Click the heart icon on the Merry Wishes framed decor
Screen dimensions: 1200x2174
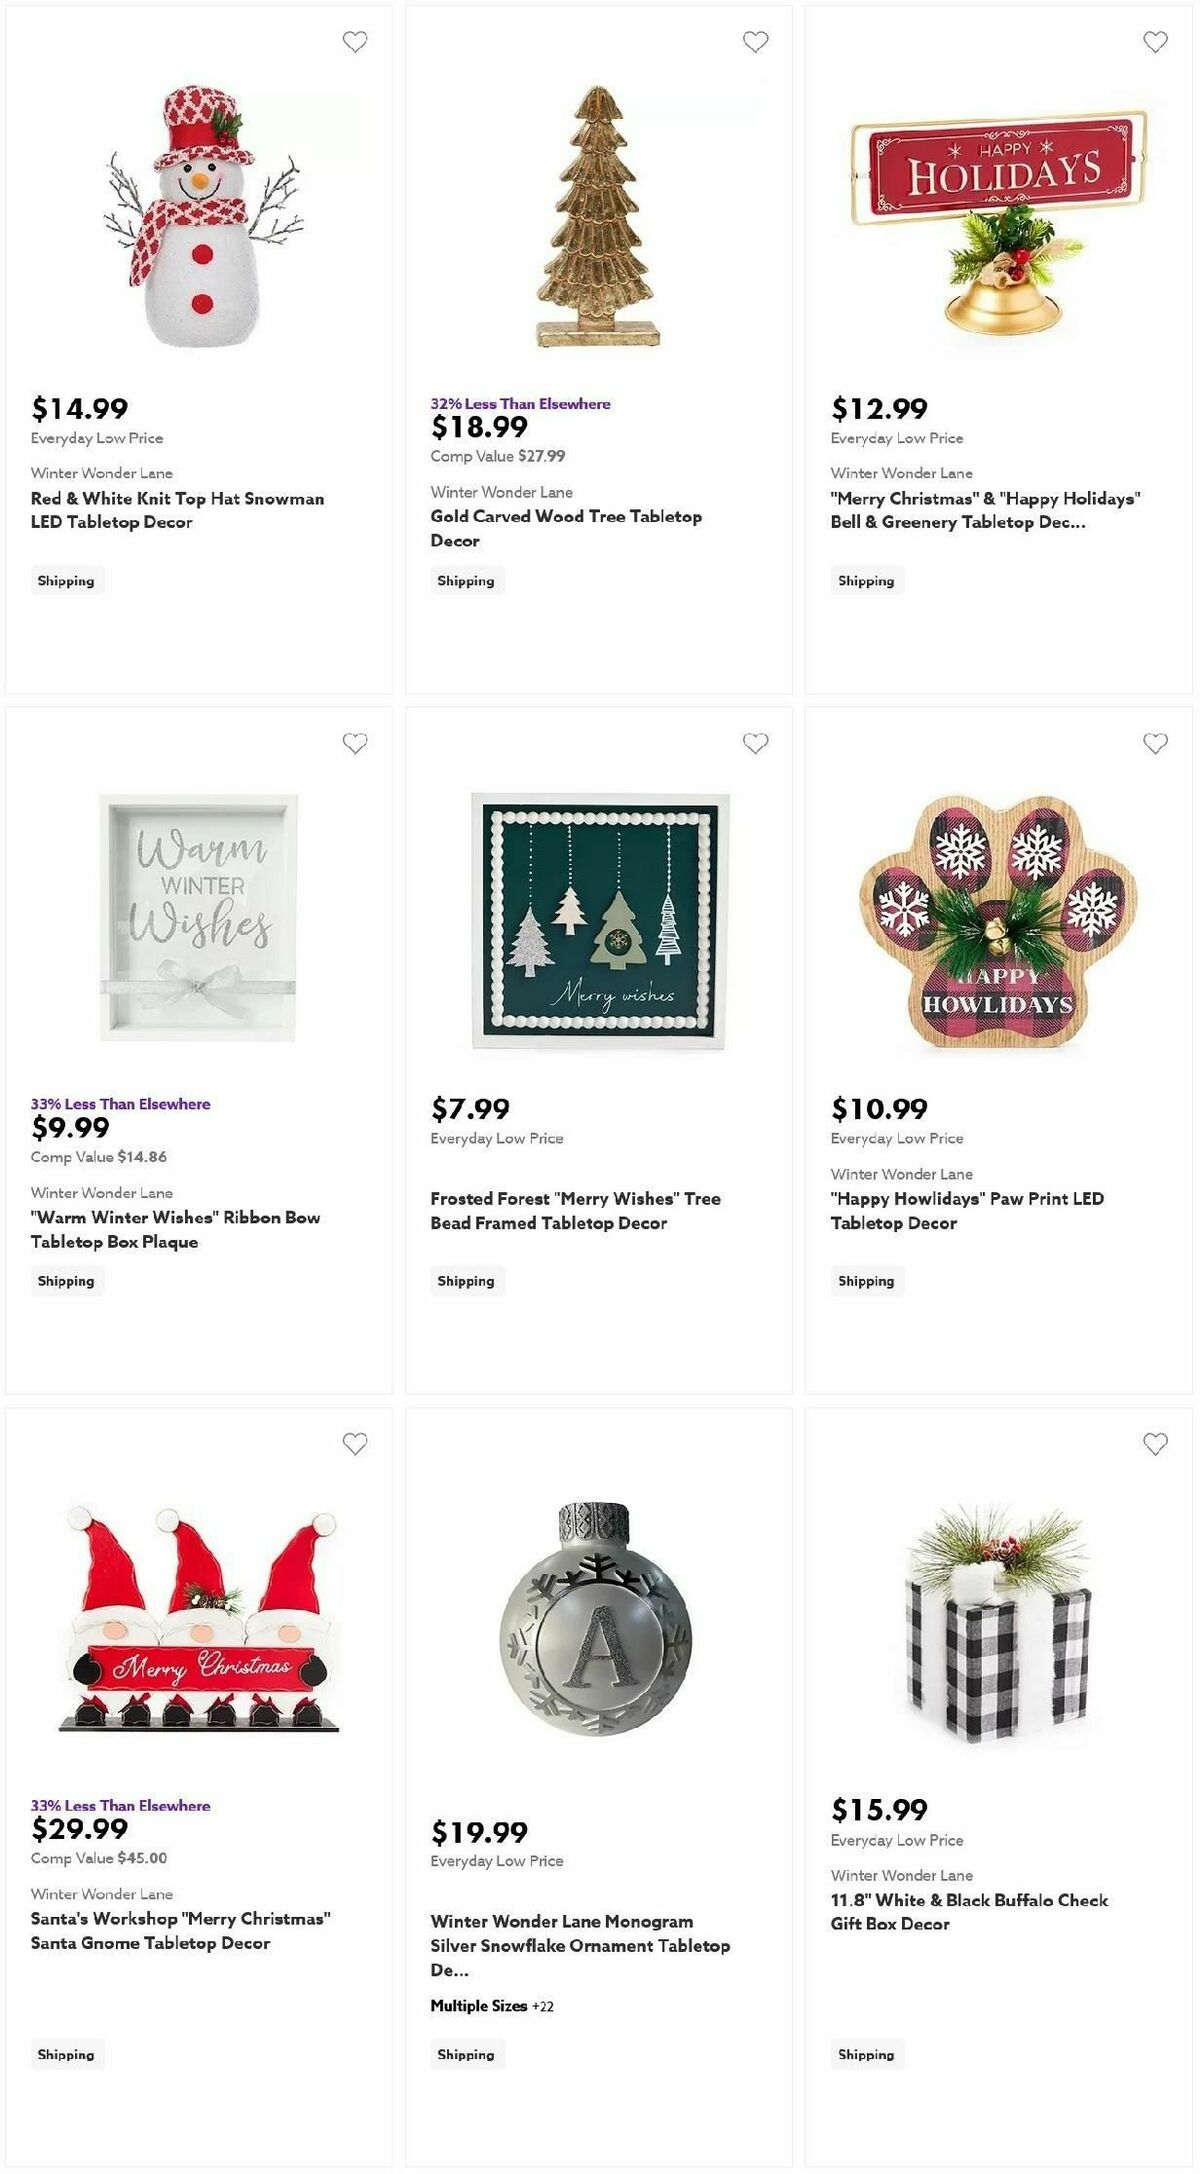tap(756, 743)
